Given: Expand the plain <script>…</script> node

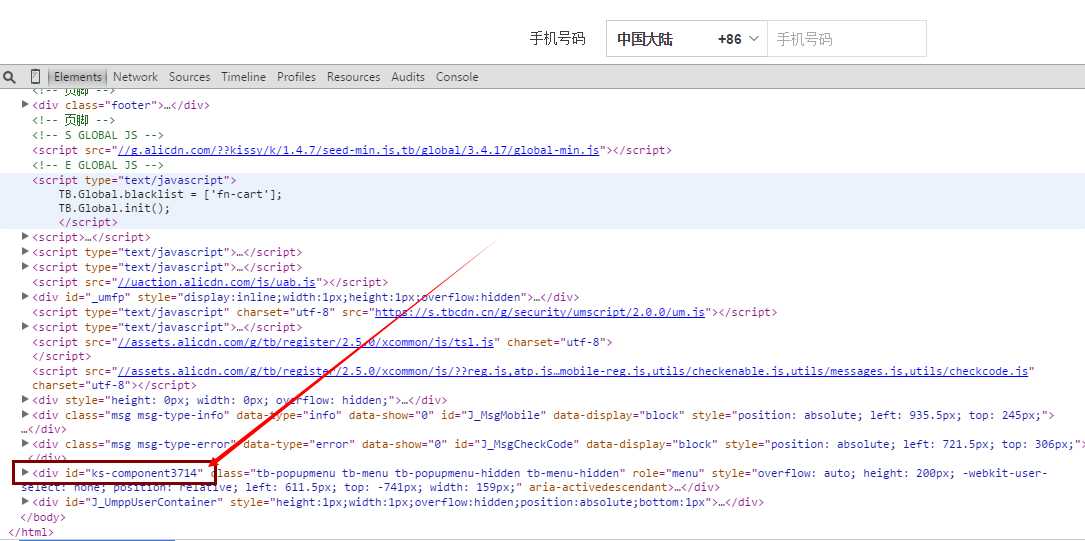Looking at the screenshot, I should (x=26, y=237).
